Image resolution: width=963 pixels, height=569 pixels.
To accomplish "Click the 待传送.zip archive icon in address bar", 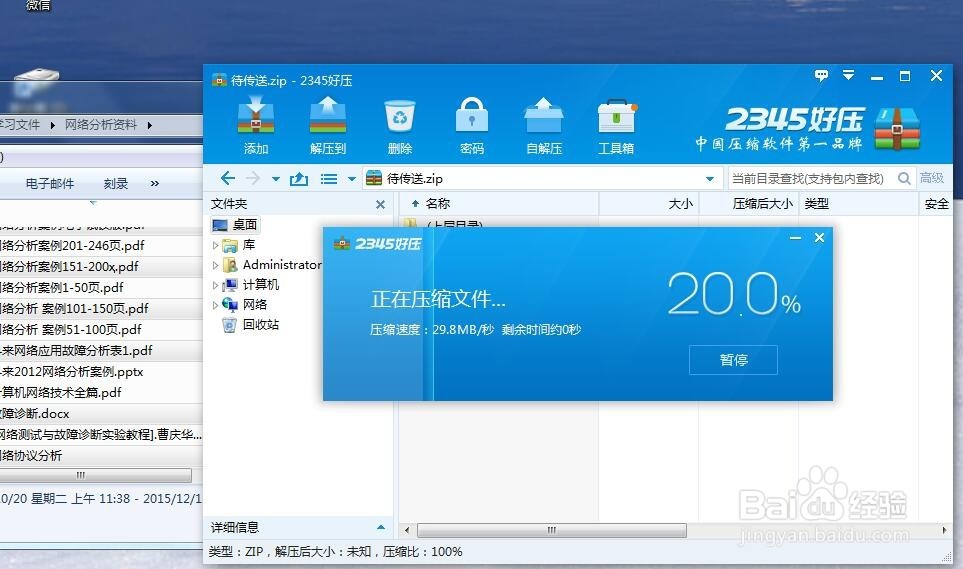I will [x=373, y=178].
